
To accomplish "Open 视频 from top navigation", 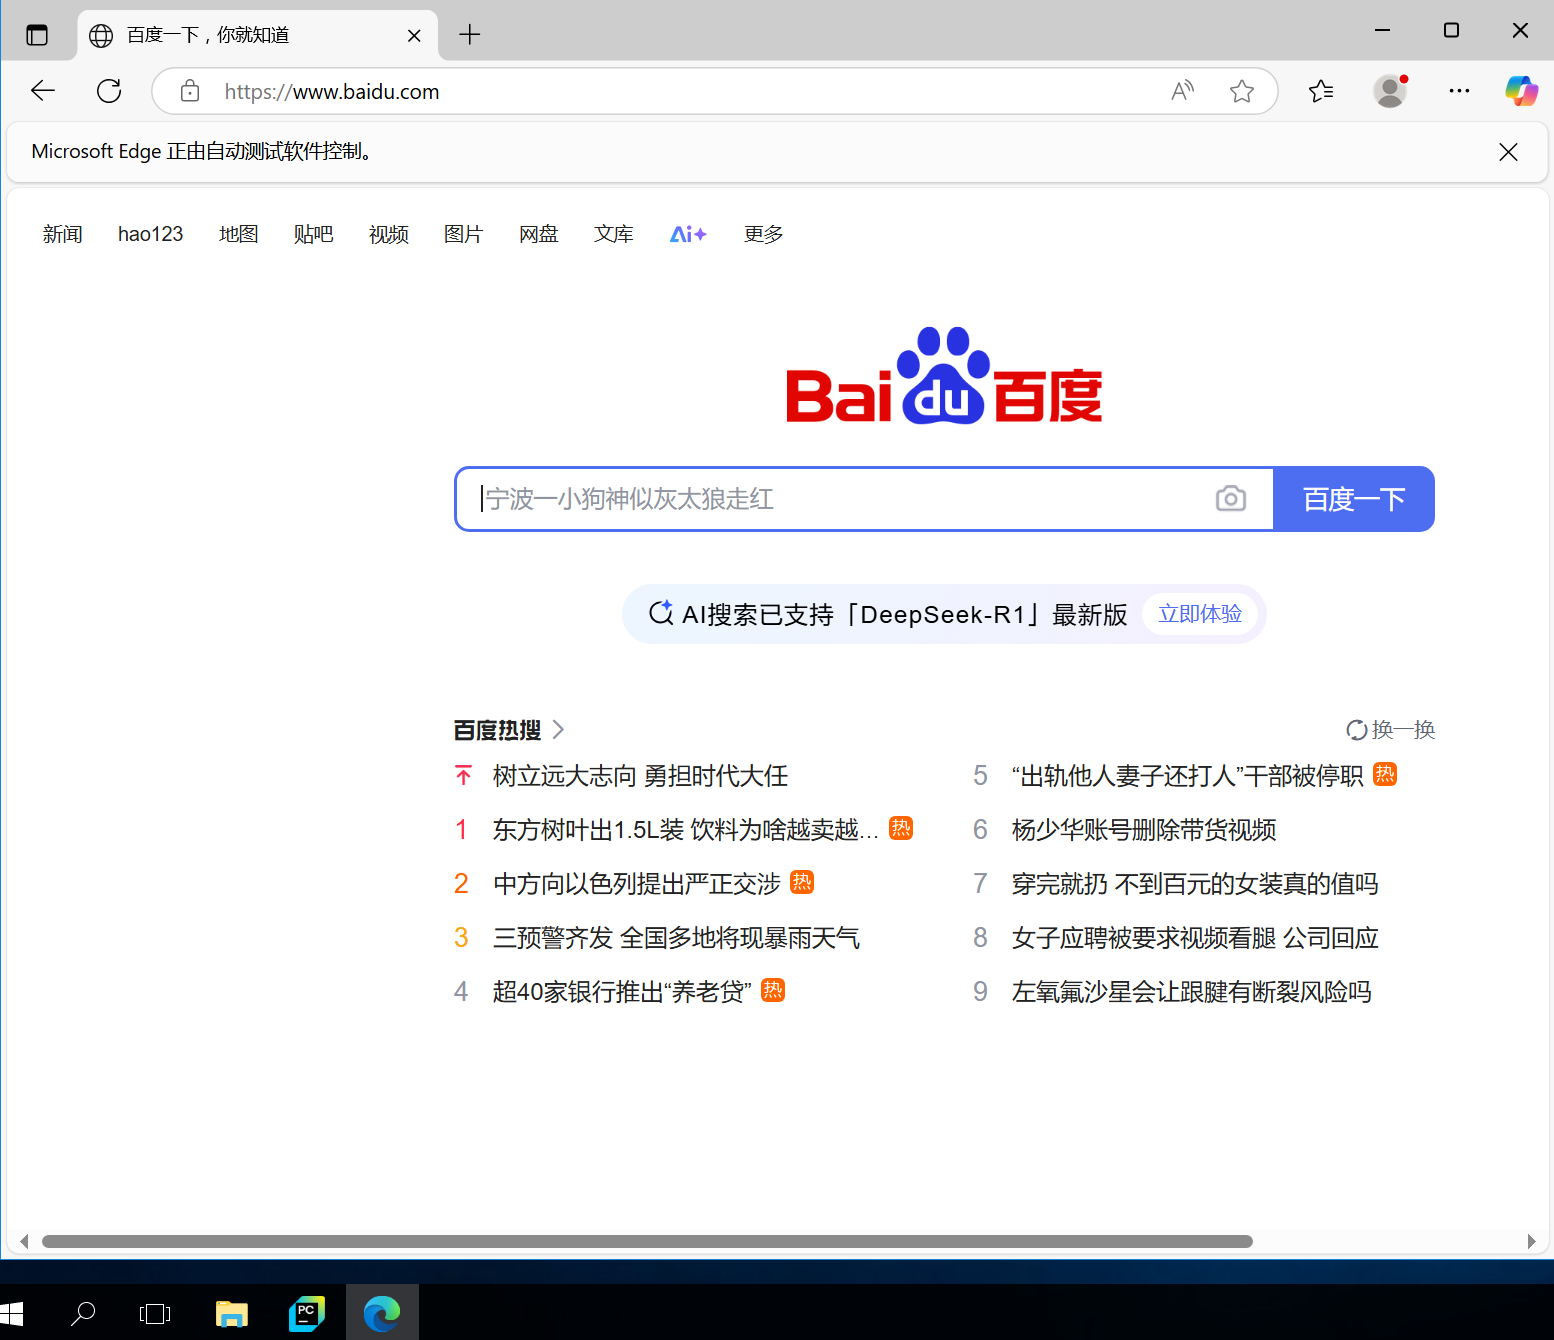I will tap(388, 234).
